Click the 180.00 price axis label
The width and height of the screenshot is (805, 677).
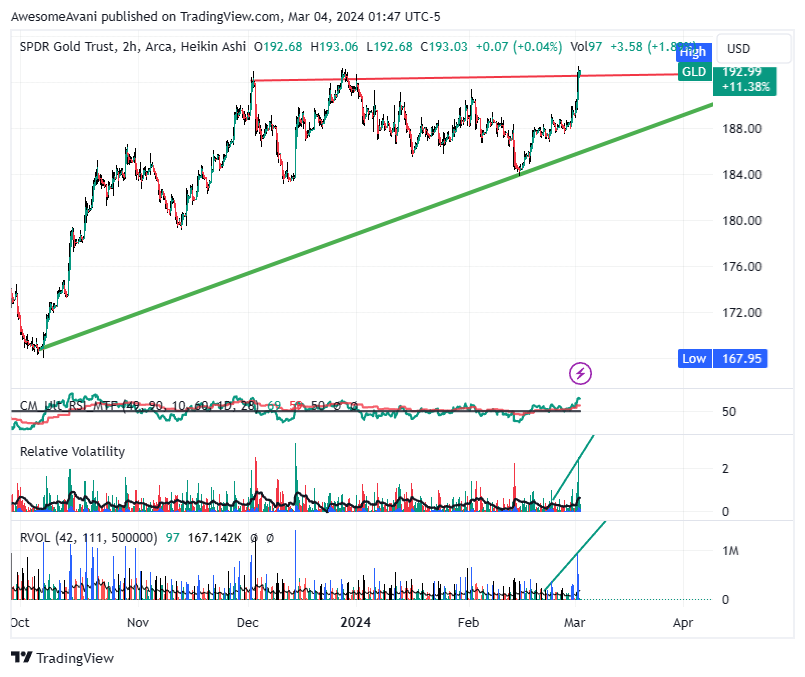point(741,221)
